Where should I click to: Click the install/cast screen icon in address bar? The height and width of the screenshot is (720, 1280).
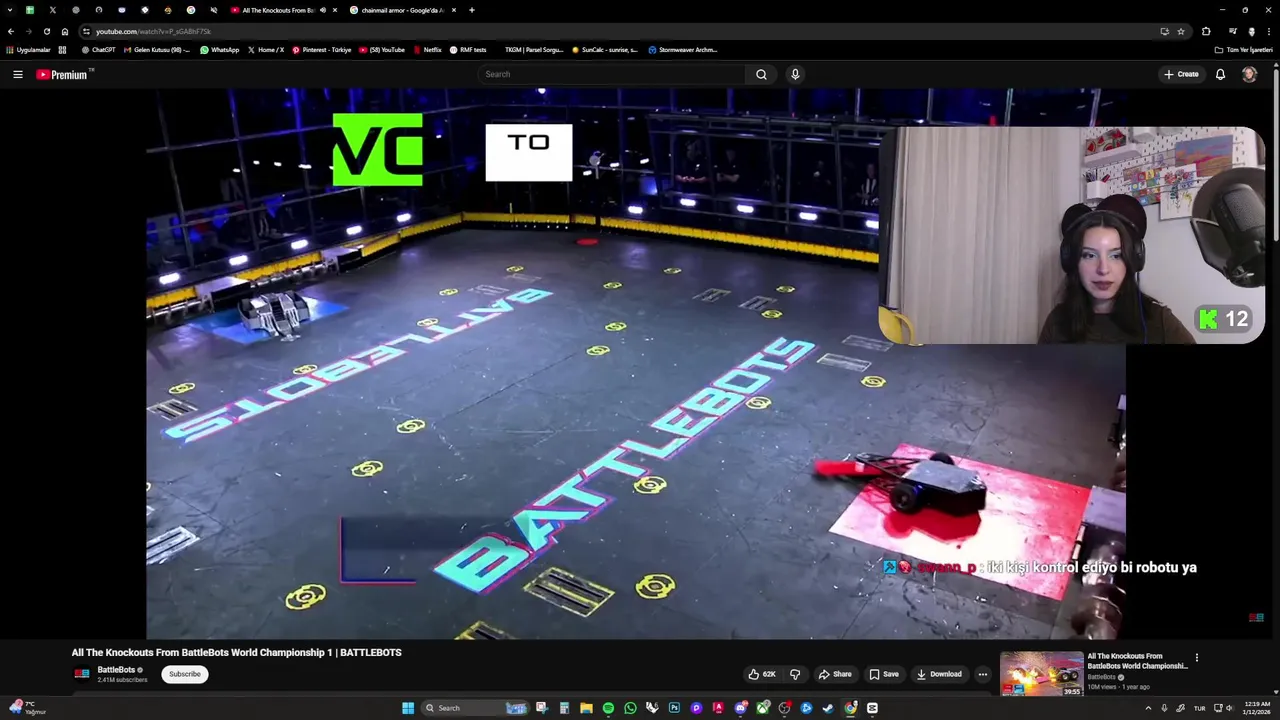(x=1164, y=31)
